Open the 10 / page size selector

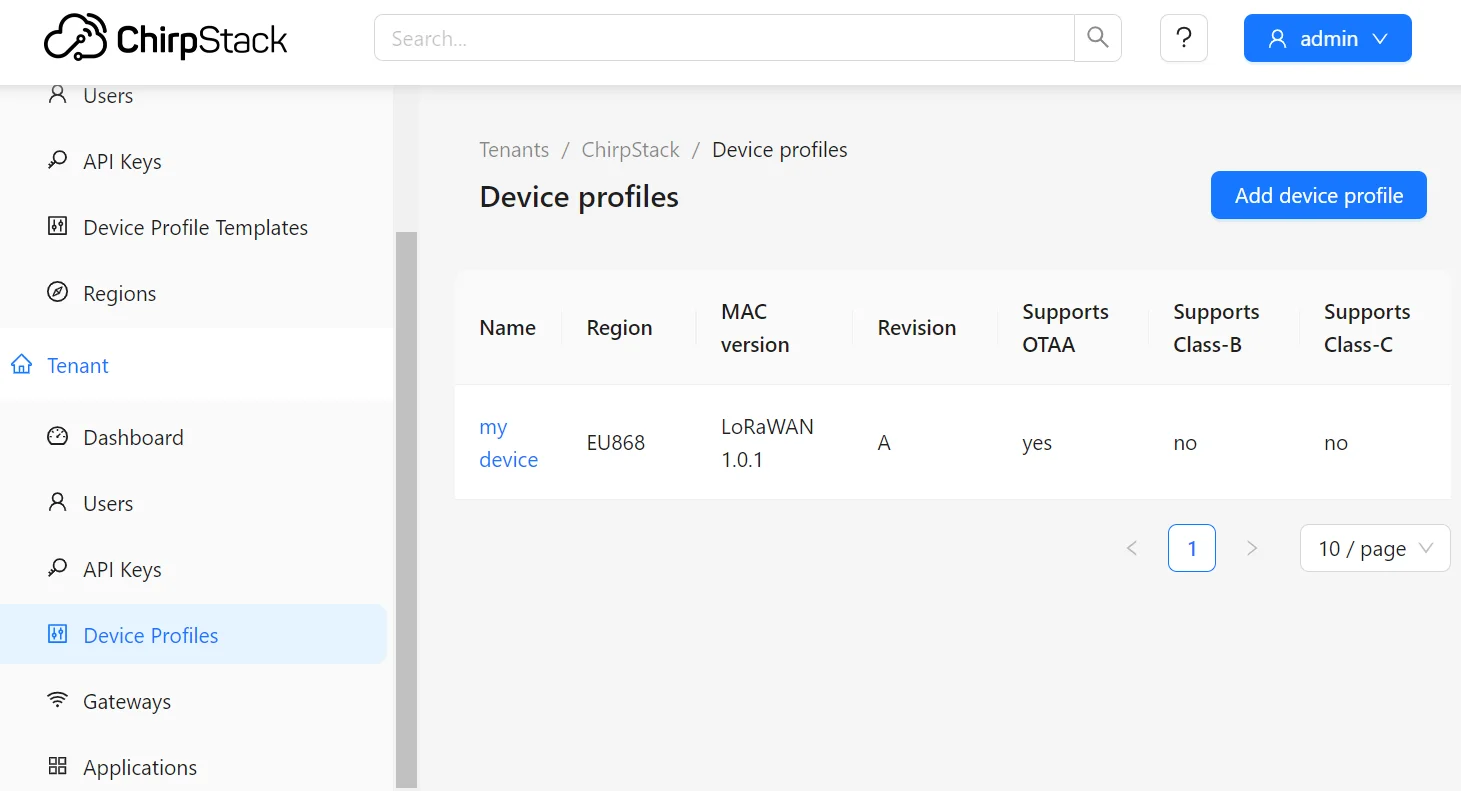pos(1375,548)
